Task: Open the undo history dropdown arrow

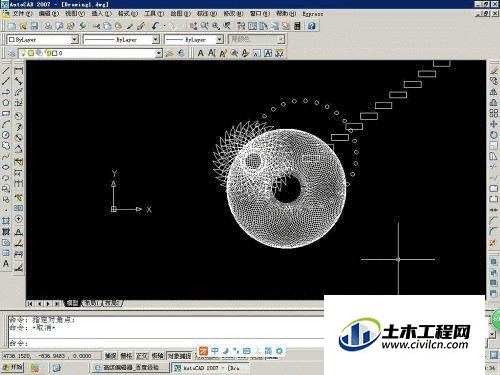Action: [x=164, y=26]
